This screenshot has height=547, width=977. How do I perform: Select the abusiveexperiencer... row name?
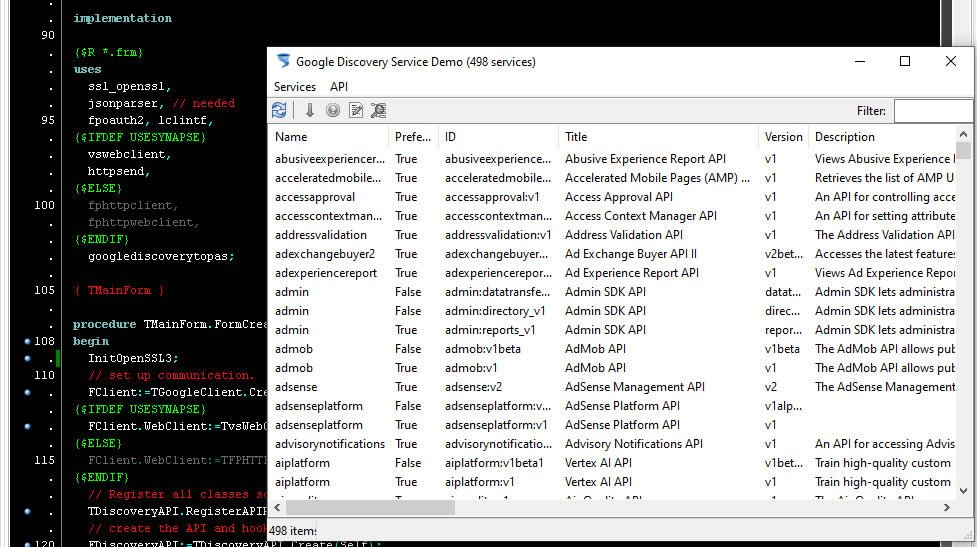pyautogui.click(x=330, y=159)
